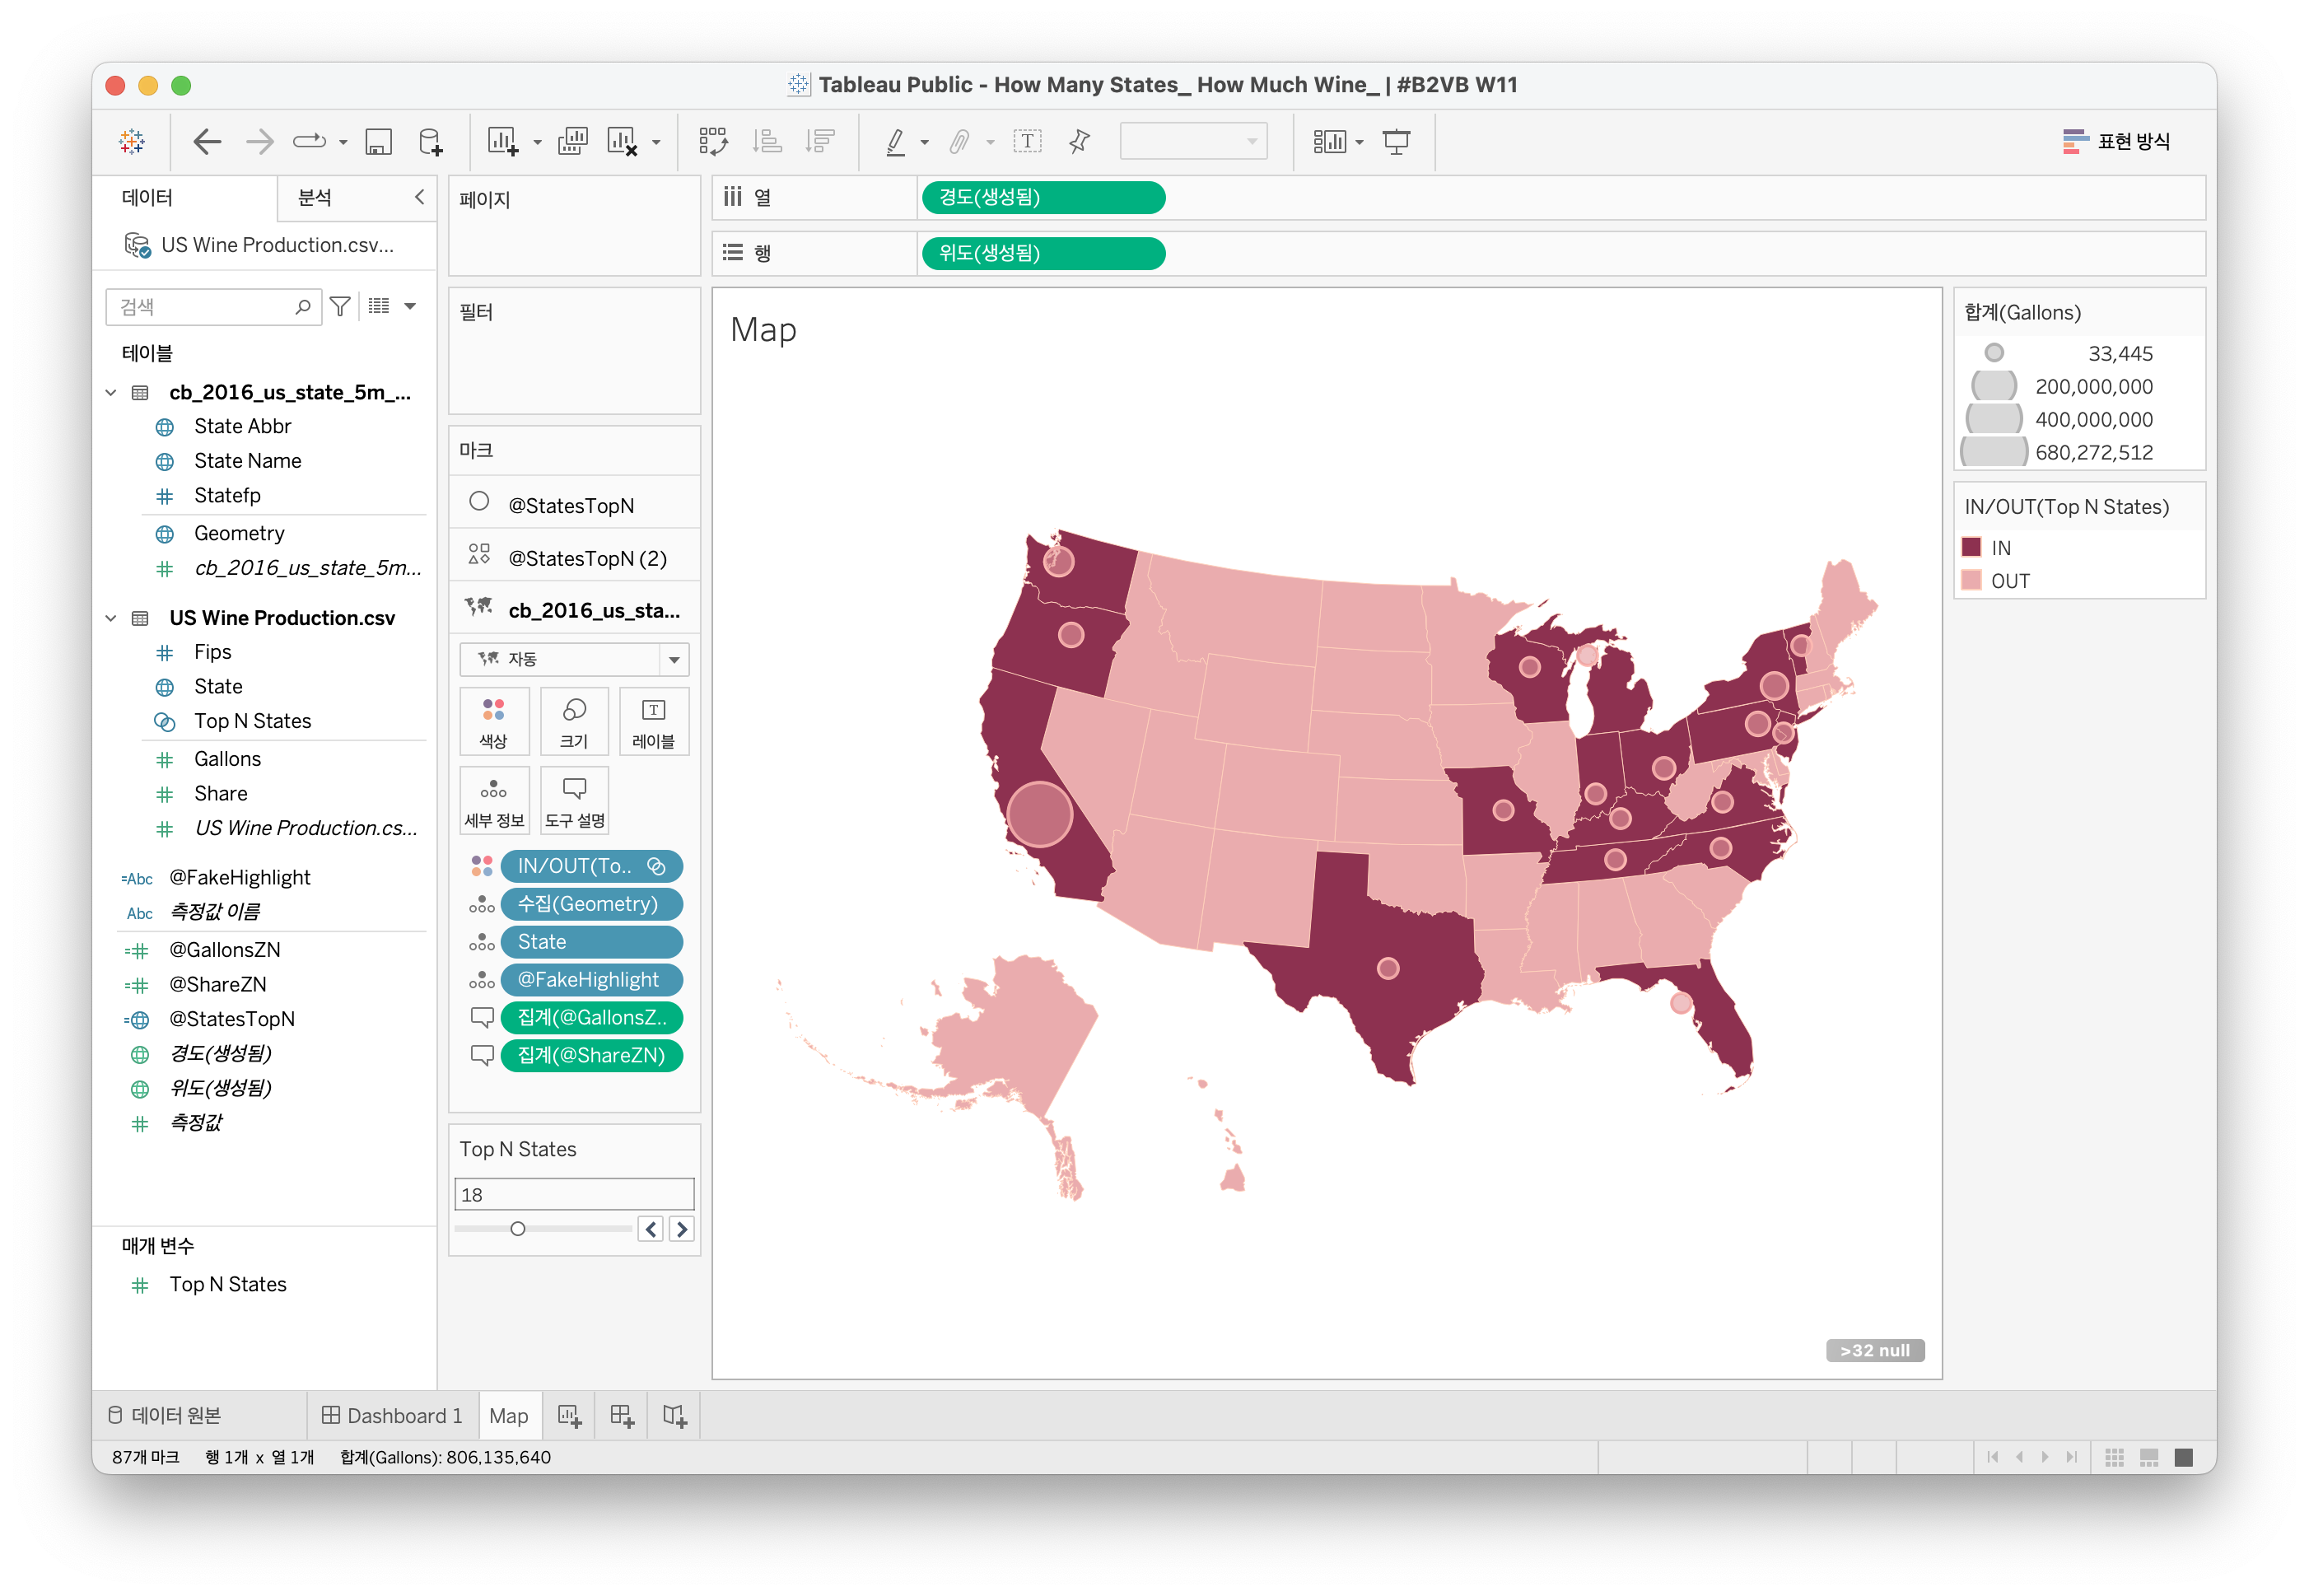Image resolution: width=2309 pixels, height=1596 pixels.
Task: Open the Size marks card
Action: click(574, 721)
